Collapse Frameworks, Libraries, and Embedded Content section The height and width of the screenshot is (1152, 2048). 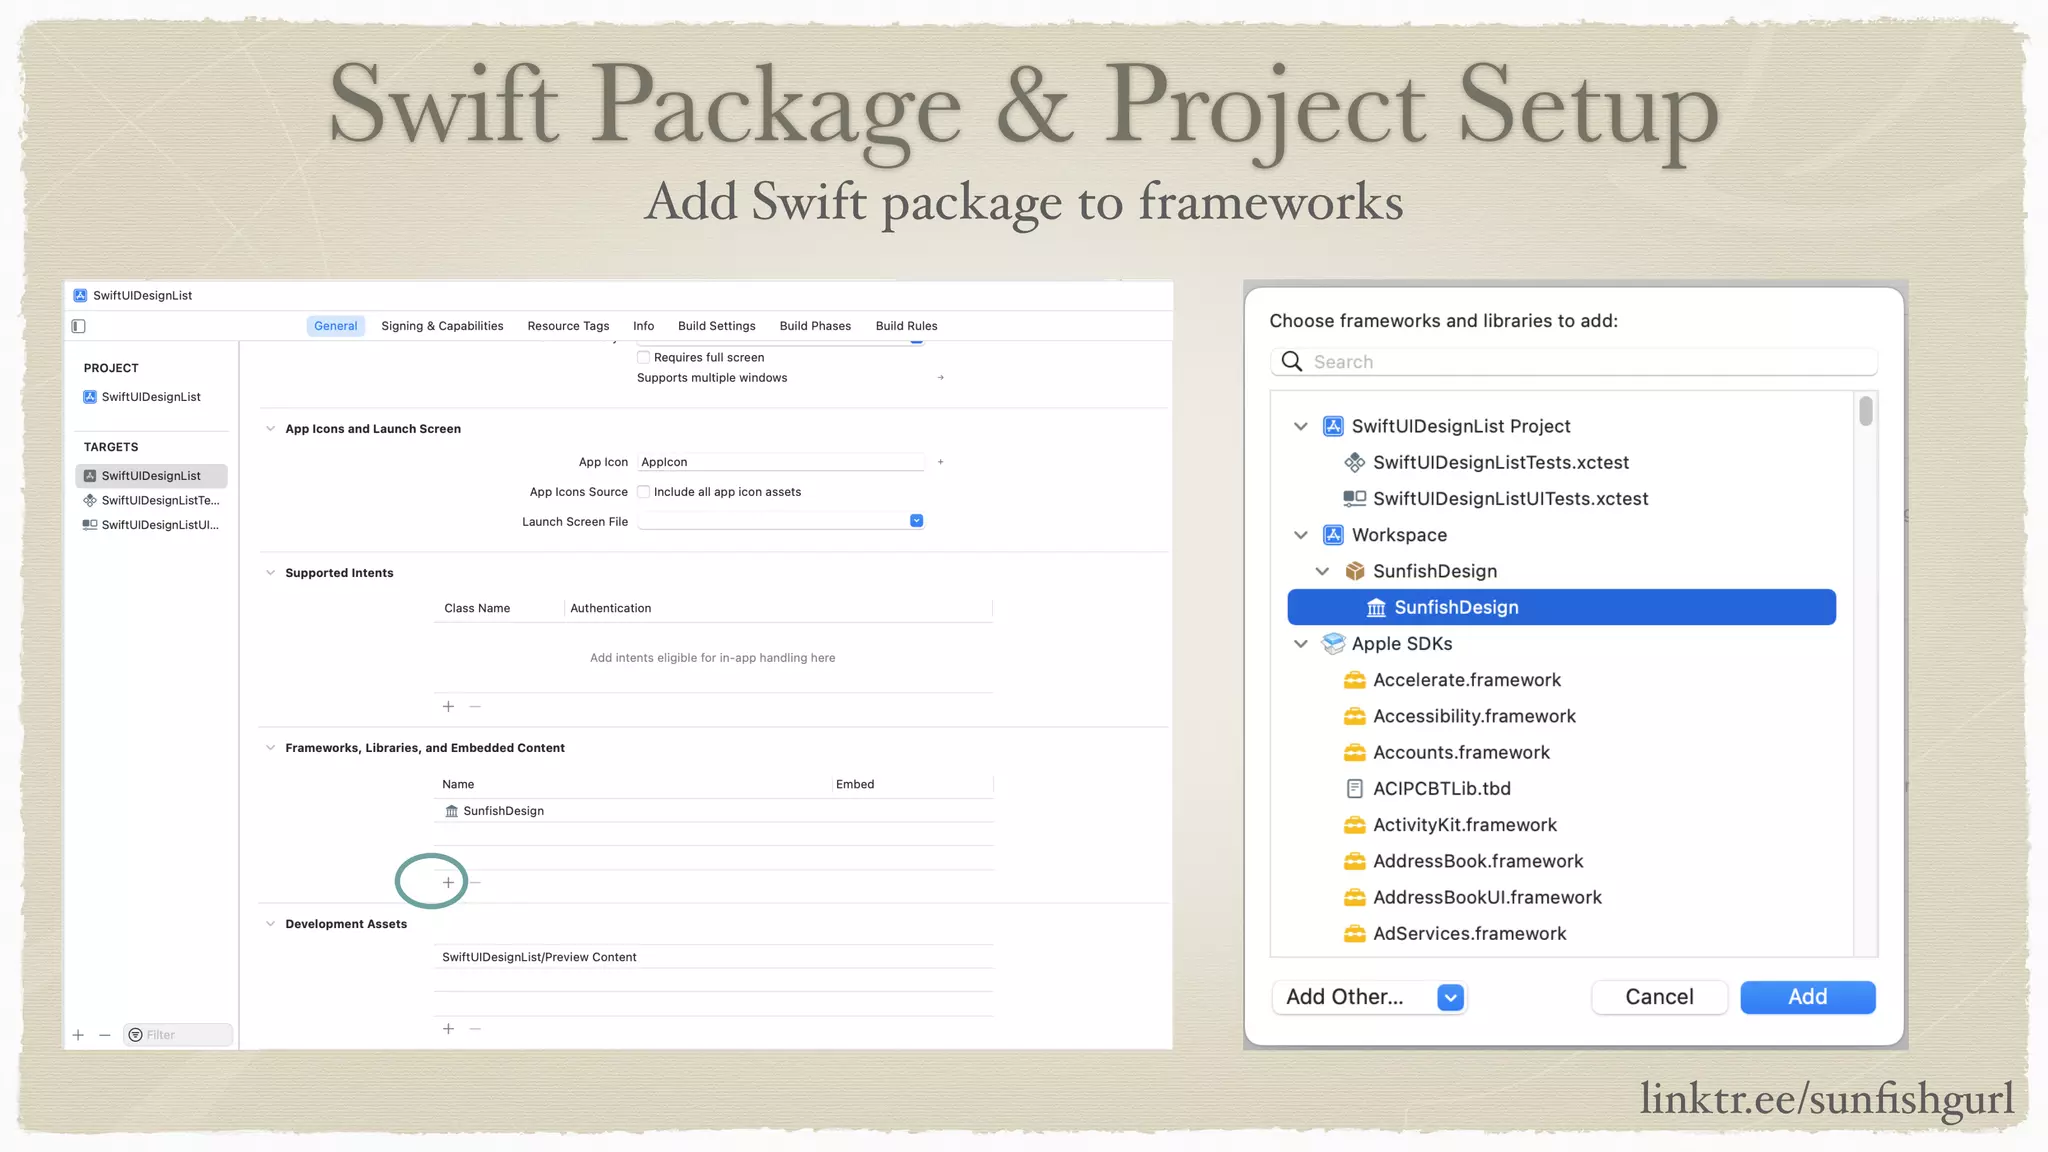point(270,748)
